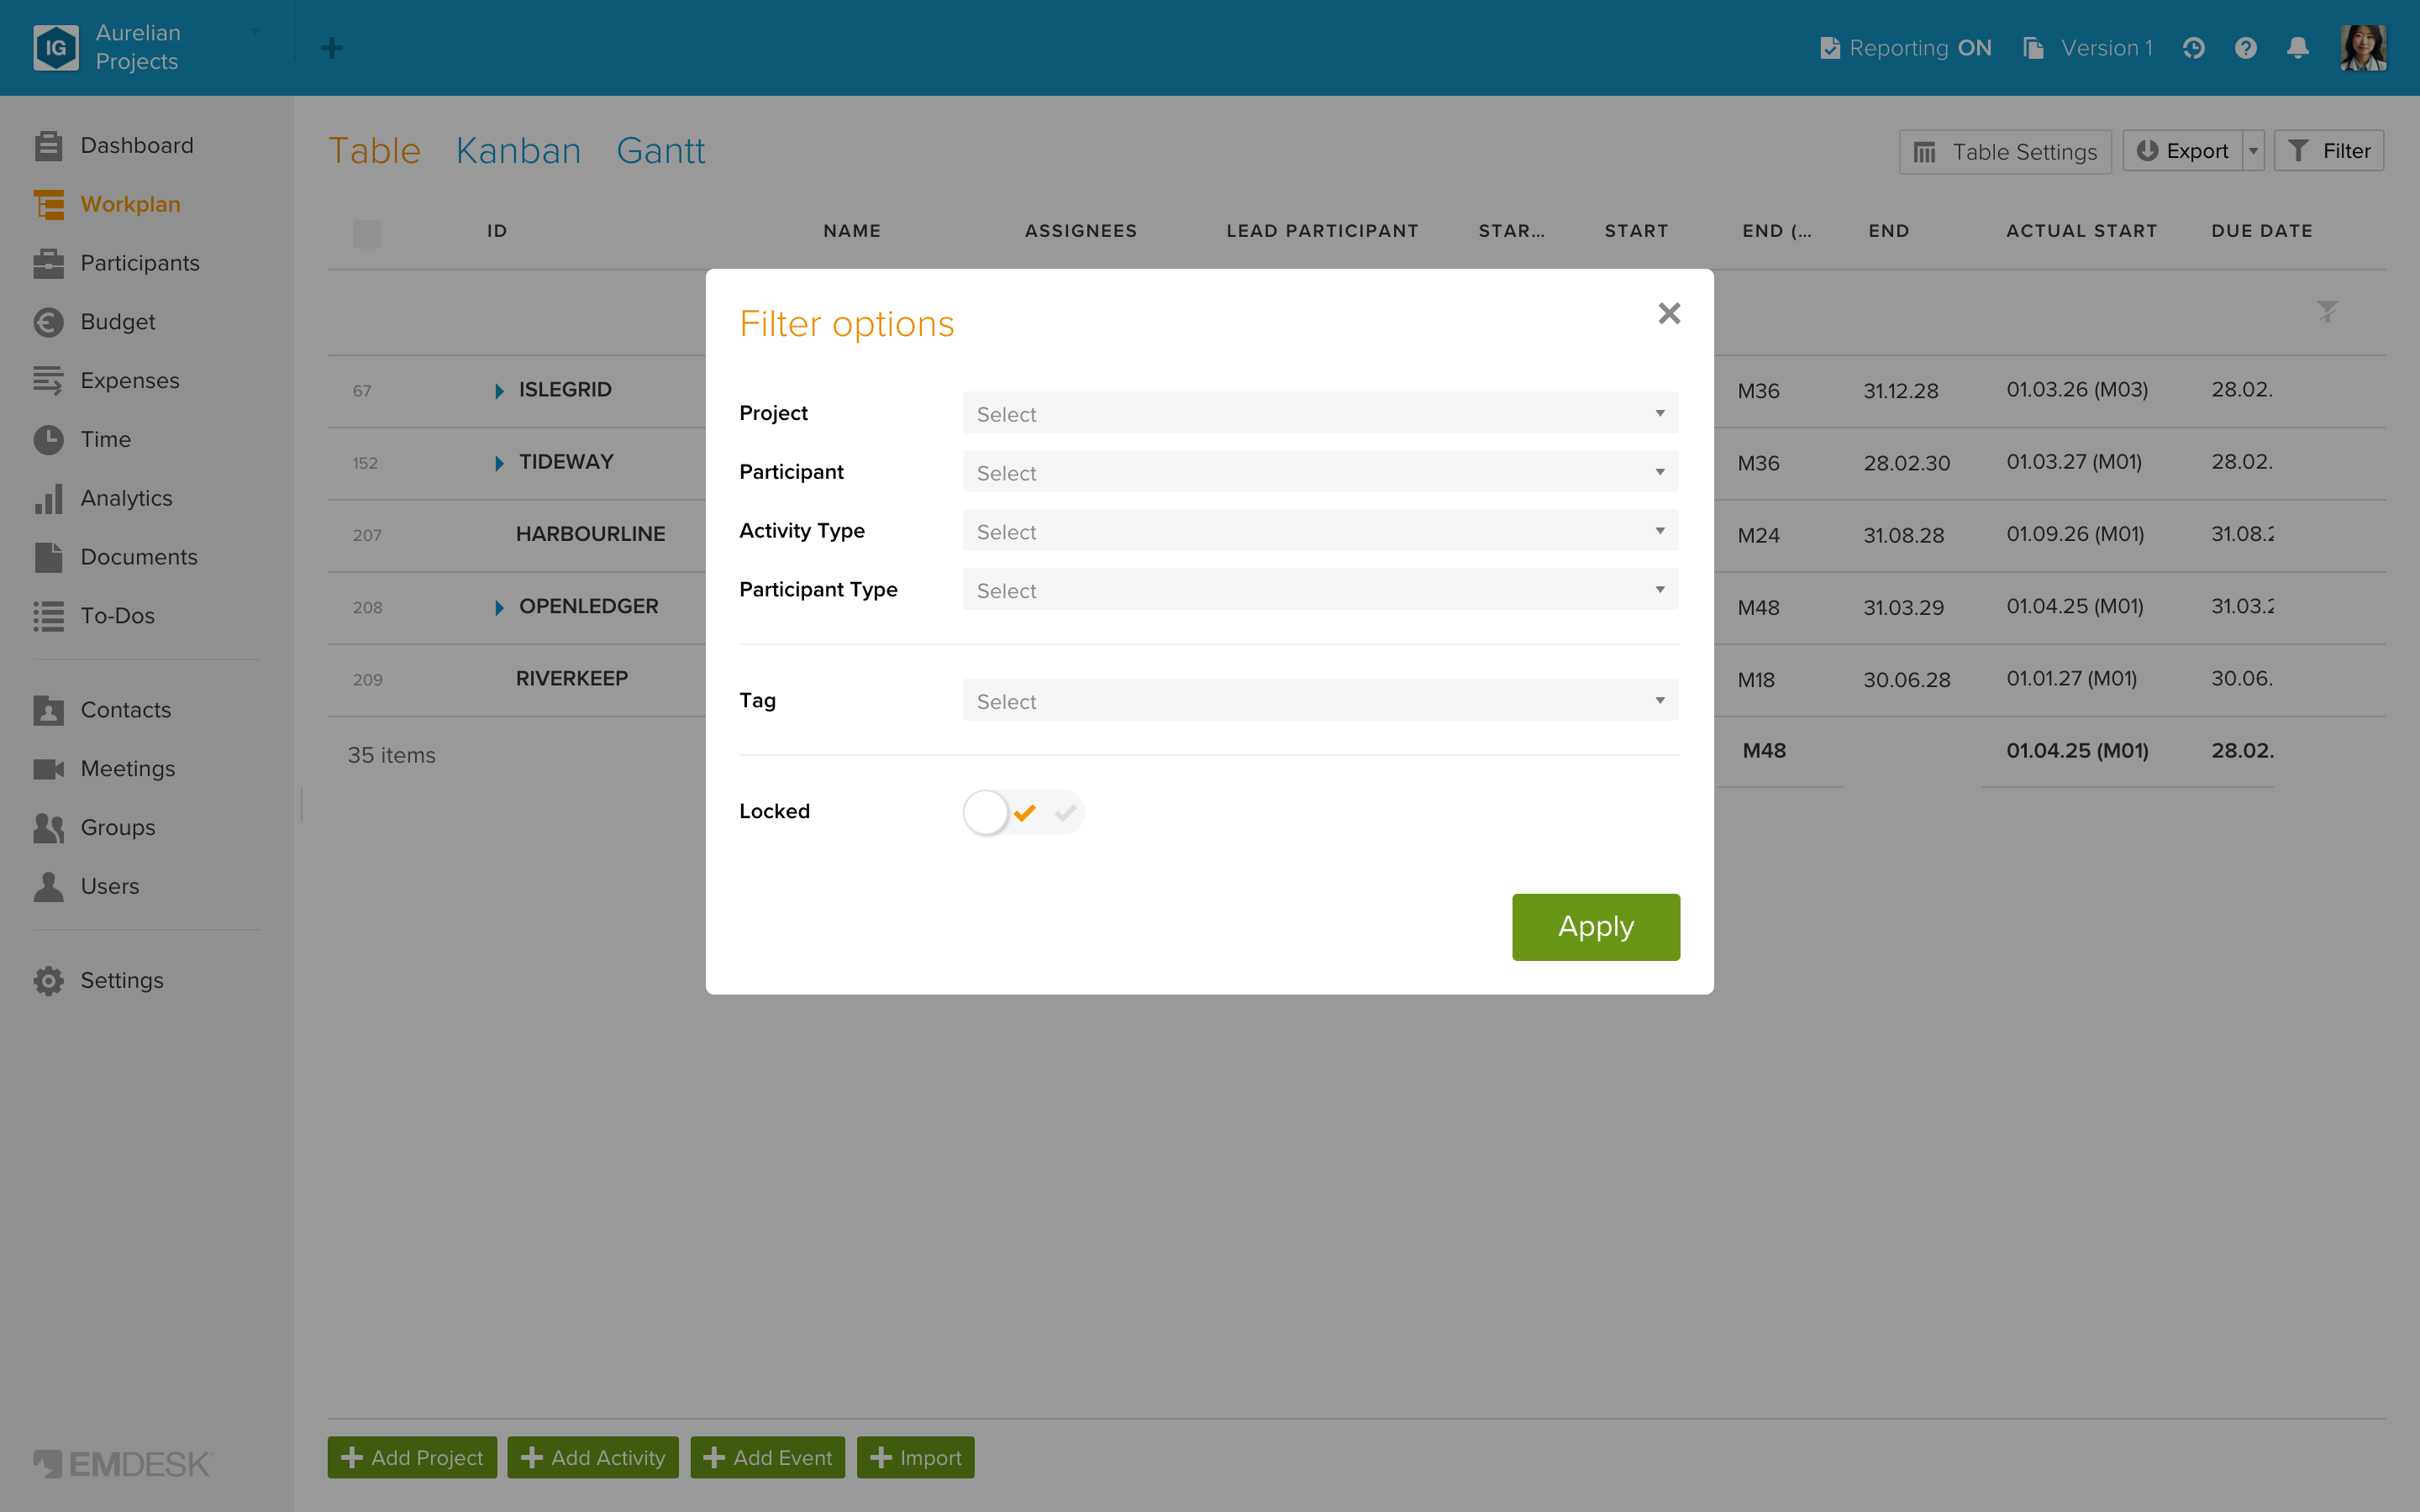Open the Activity Type dropdown
The height and width of the screenshot is (1512, 2420).
click(x=1320, y=531)
